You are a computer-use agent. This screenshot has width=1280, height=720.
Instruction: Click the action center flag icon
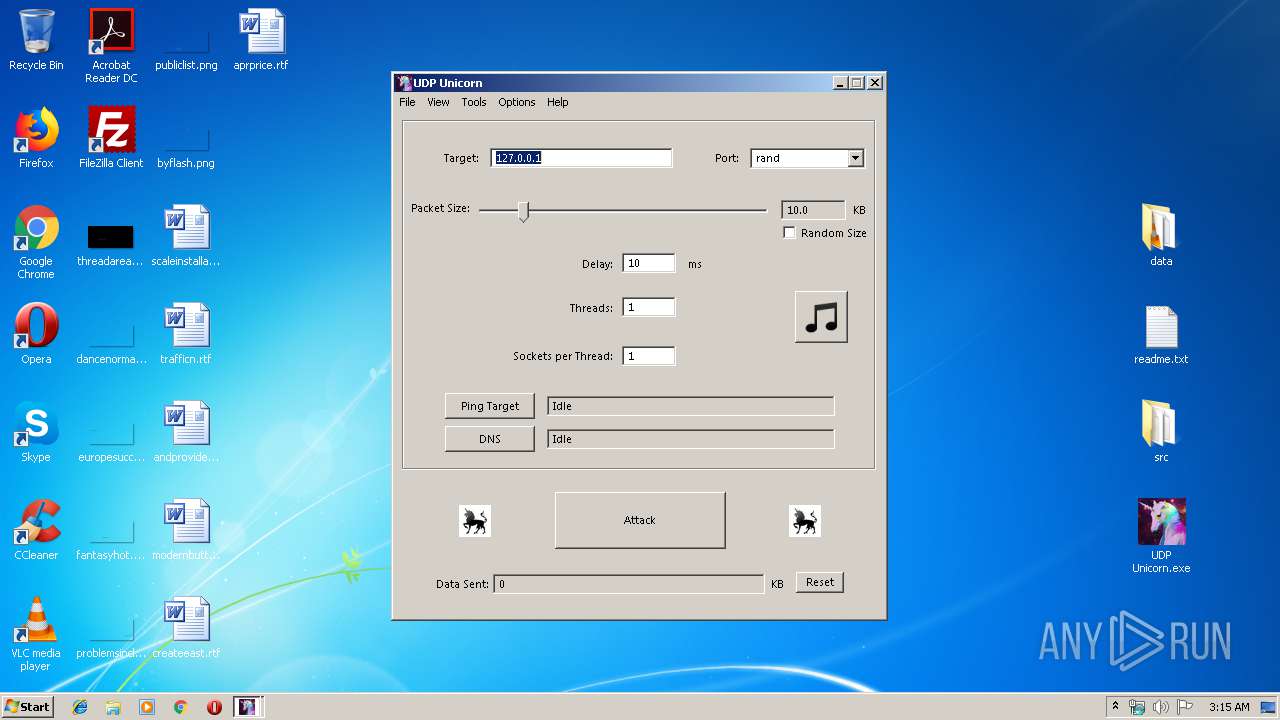[1185, 707]
